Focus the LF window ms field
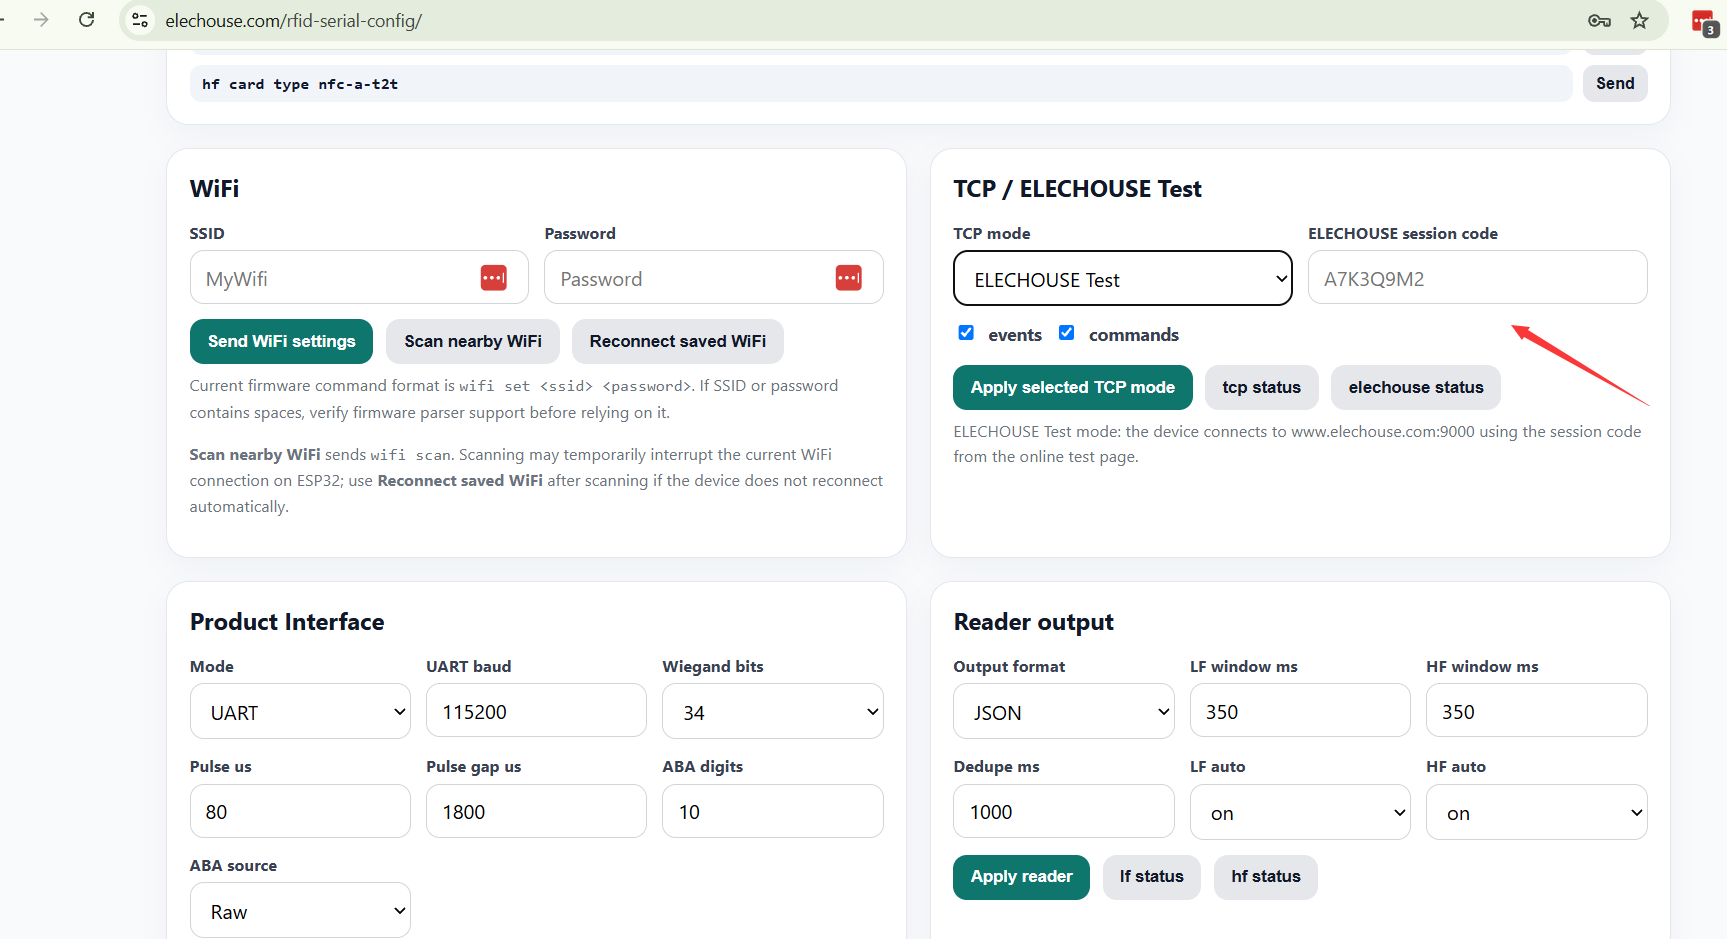 click(x=1300, y=711)
